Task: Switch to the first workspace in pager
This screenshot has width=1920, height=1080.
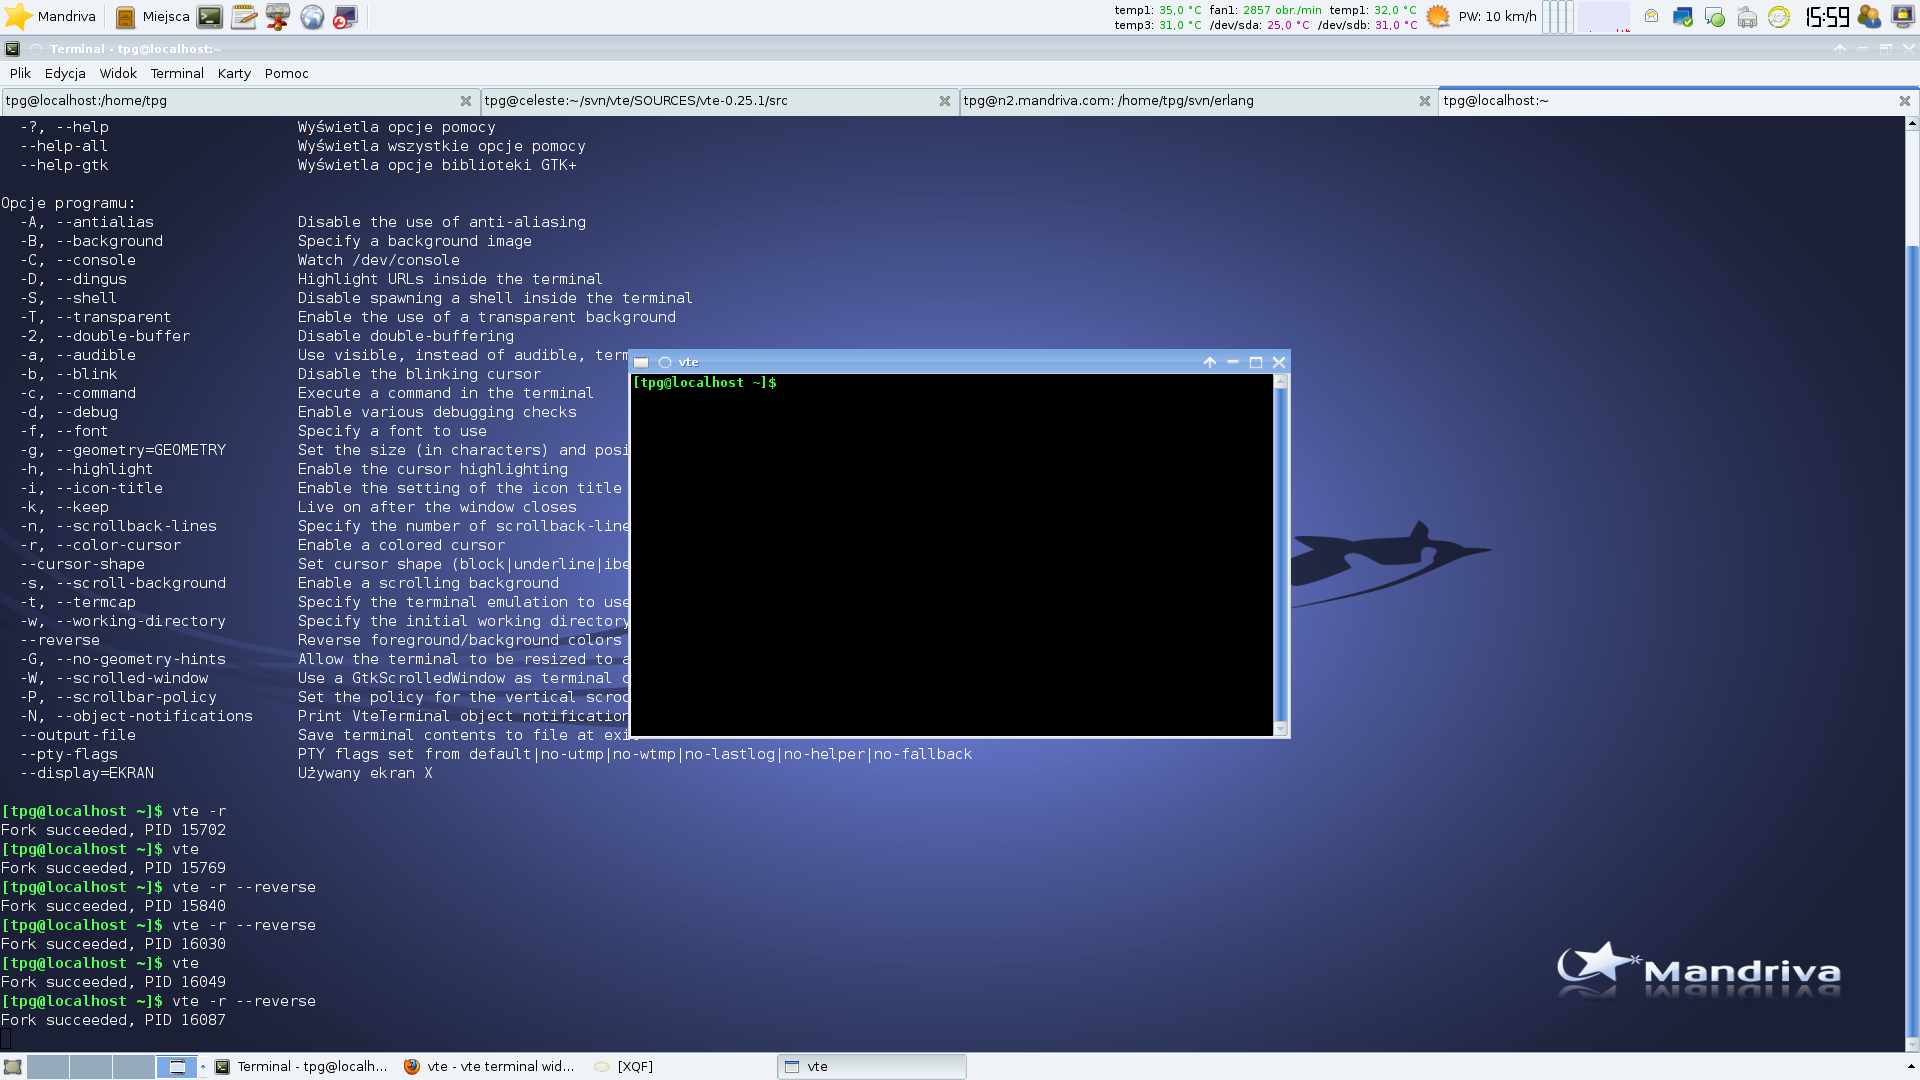Action: (48, 1067)
